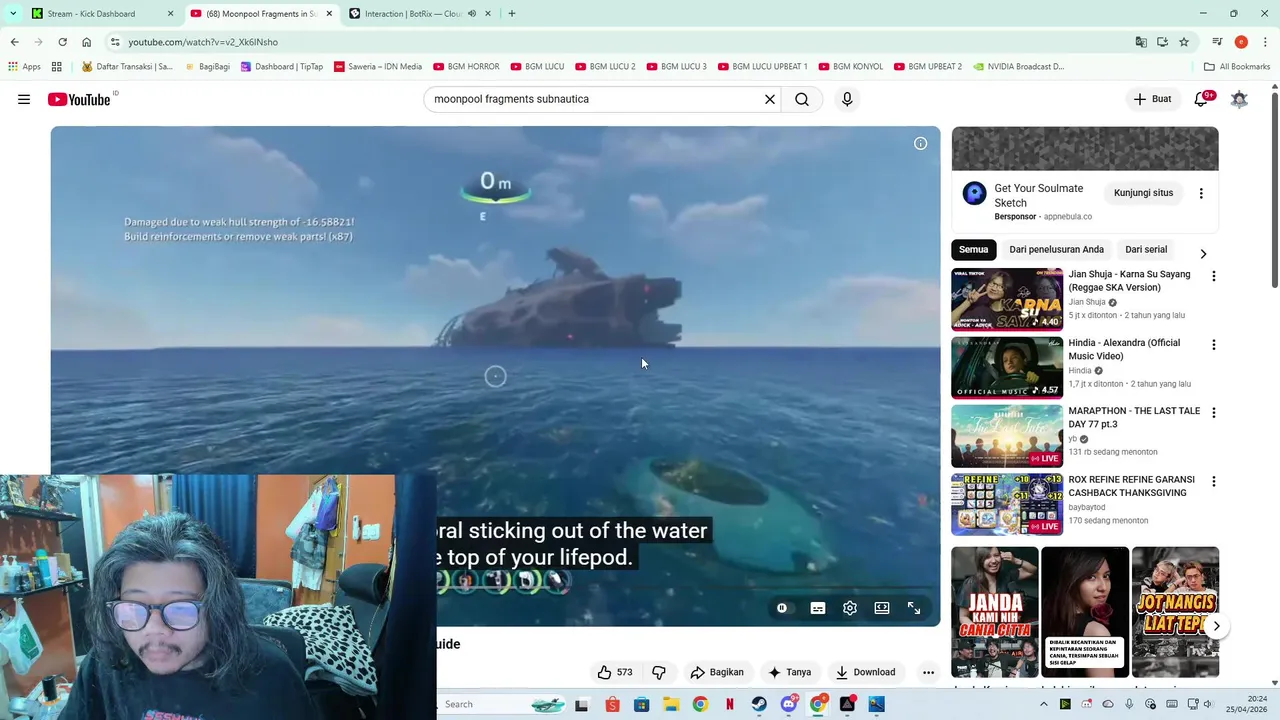Click the Kunjungi situs button
1280x720 pixels.
tap(1143, 193)
